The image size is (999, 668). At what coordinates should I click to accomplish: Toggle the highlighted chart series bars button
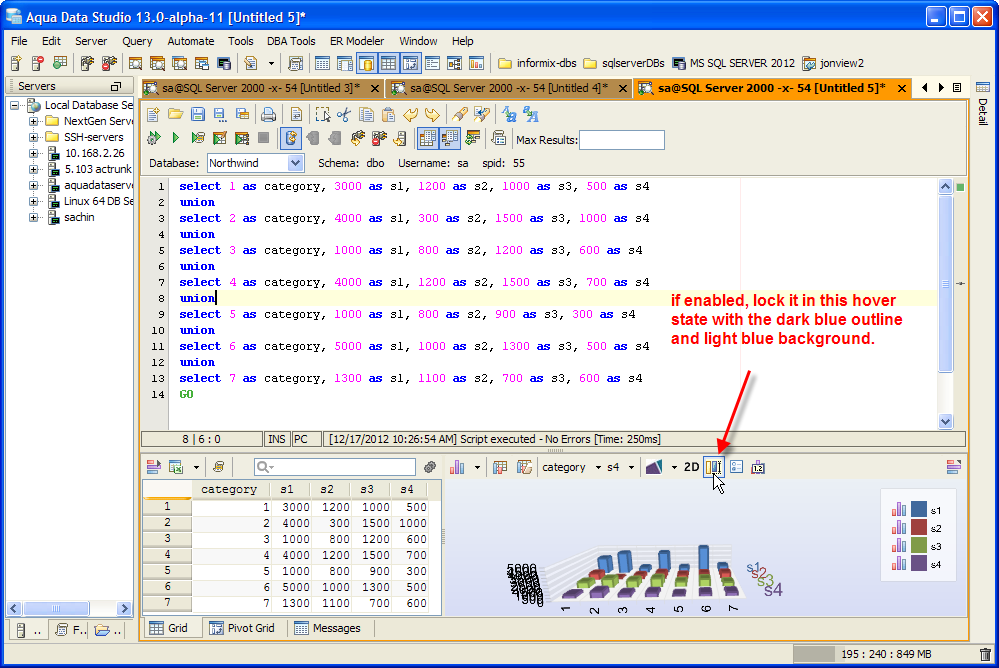click(x=714, y=467)
